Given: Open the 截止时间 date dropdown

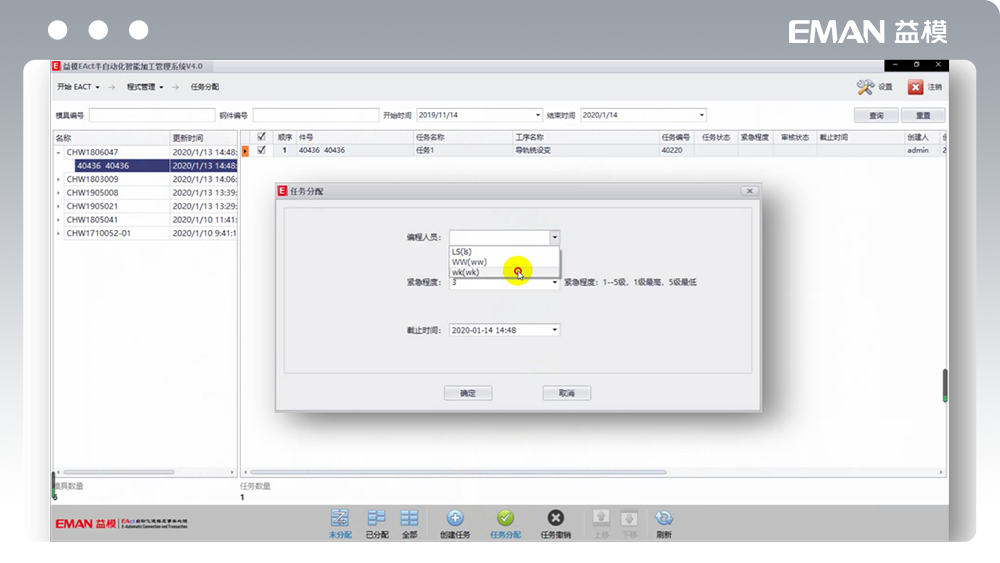Looking at the screenshot, I should [x=555, y=330].
